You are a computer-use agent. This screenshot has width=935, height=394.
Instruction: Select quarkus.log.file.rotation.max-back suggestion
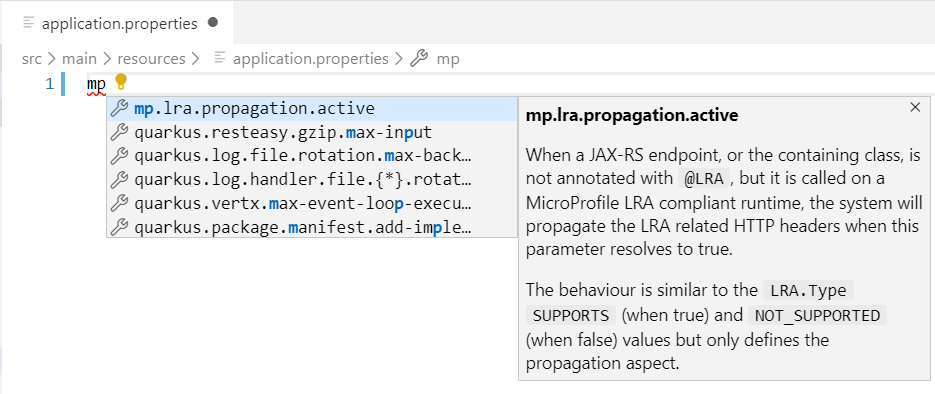click(312, 156)
